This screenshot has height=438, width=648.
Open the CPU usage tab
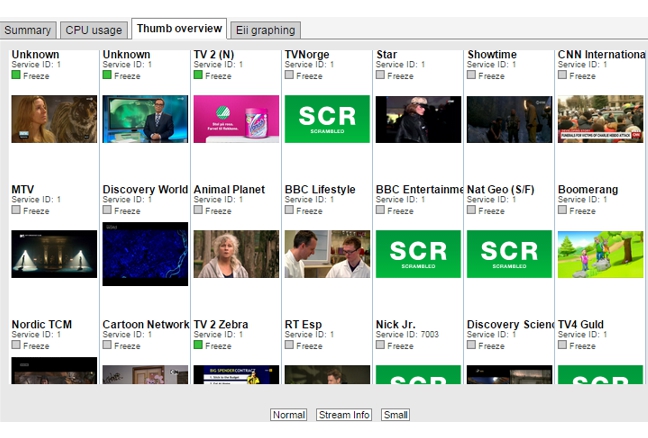[94, 30]
